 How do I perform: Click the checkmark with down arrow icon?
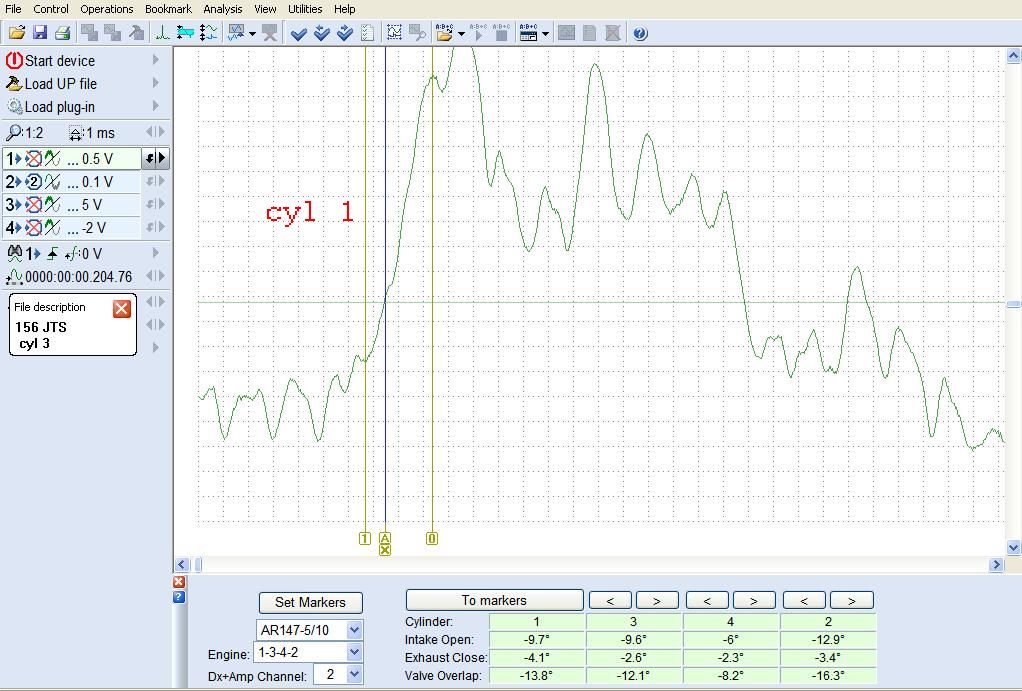(x=321, y=33)
